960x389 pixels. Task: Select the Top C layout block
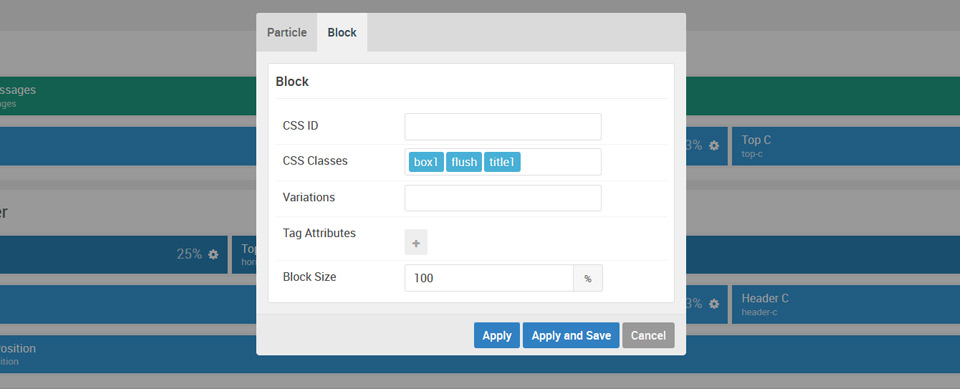[x=846, y=146]
